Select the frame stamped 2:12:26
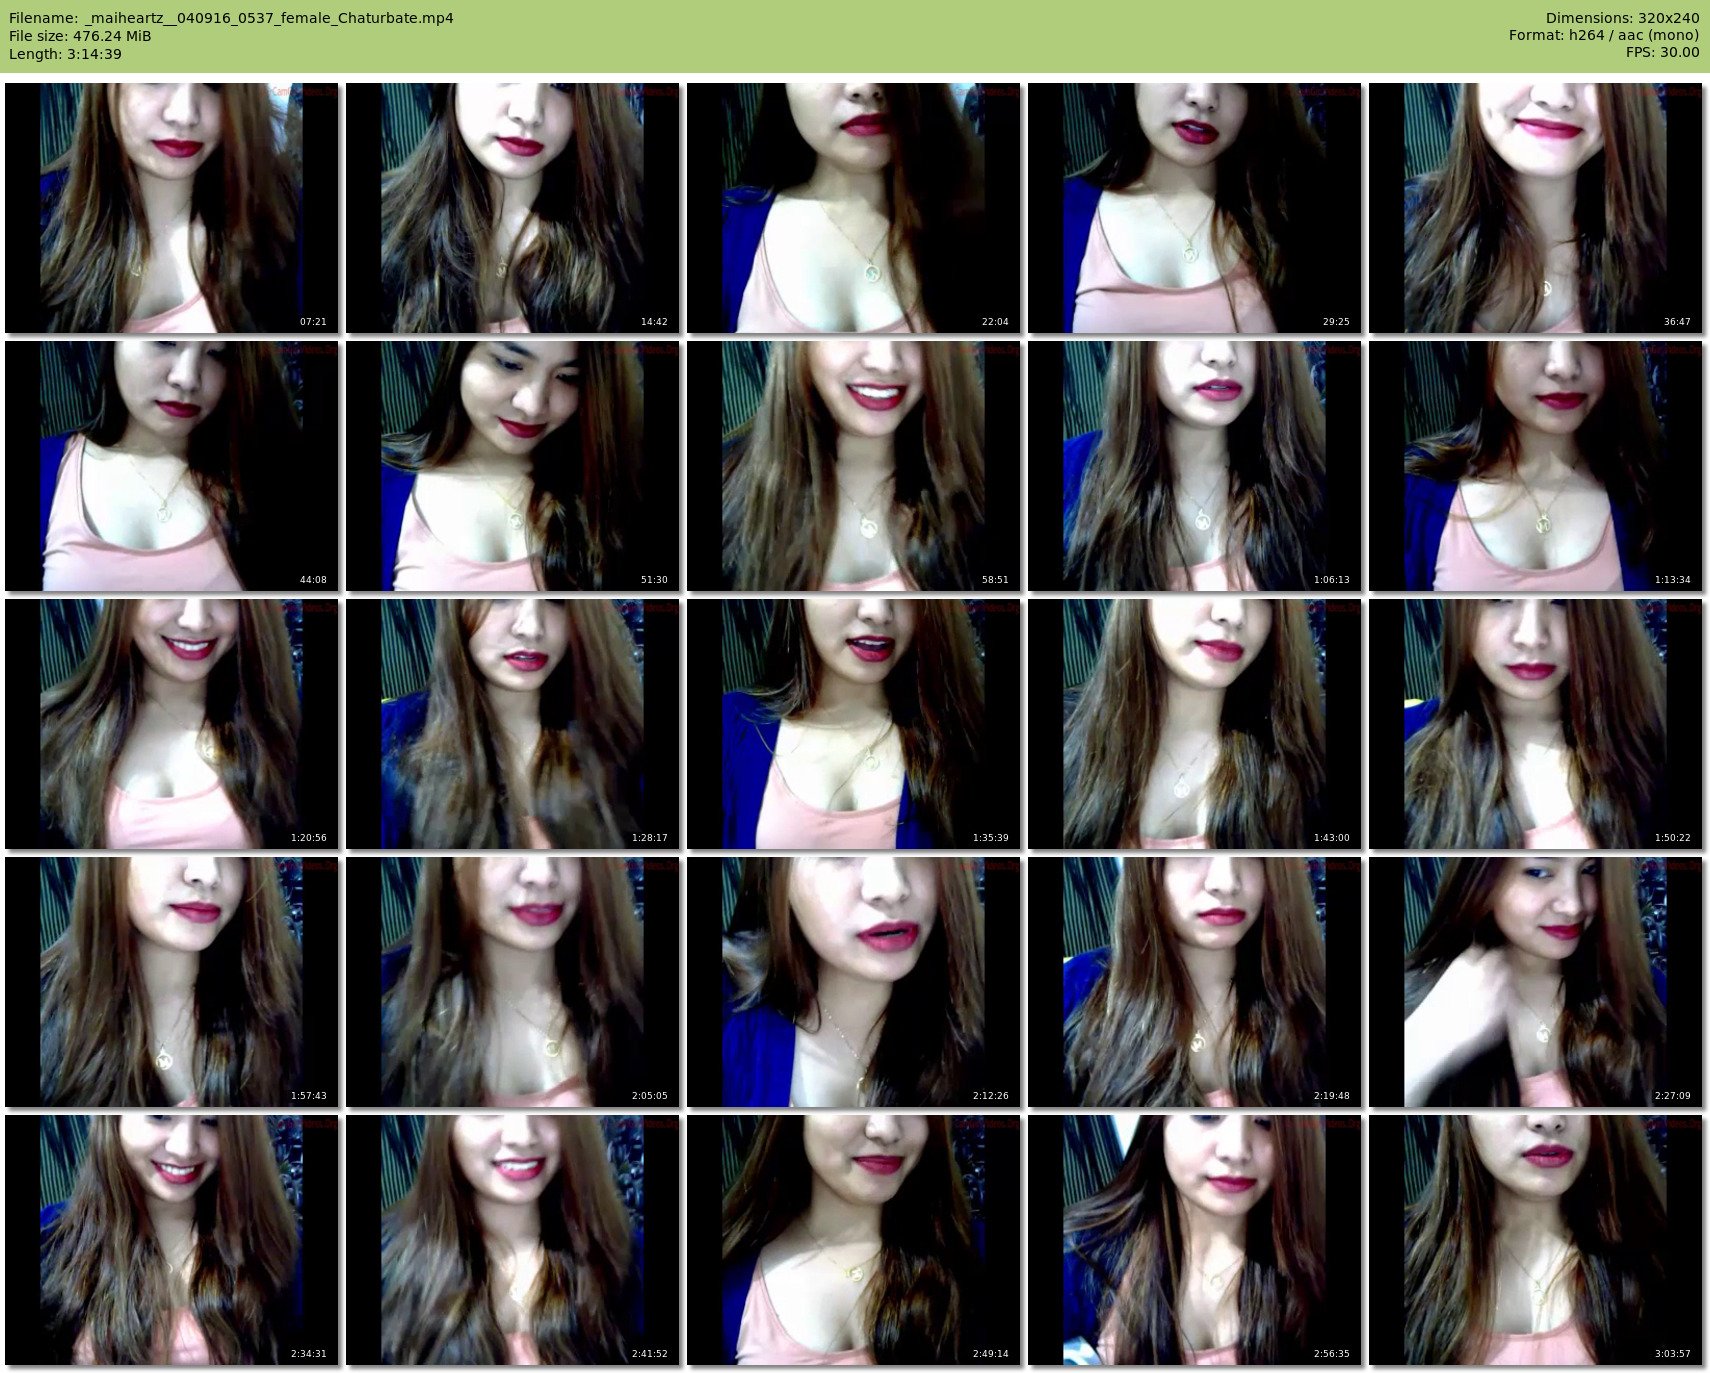This screenshot has width=1710, height=1373. (853, 982)
